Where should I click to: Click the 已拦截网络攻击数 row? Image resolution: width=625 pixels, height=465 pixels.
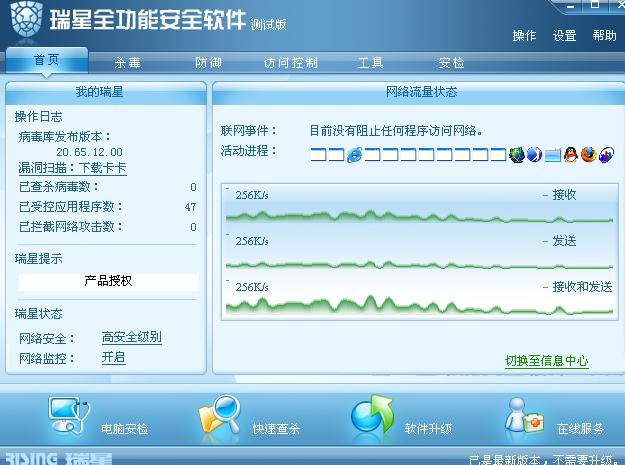(x=108, y=227)
